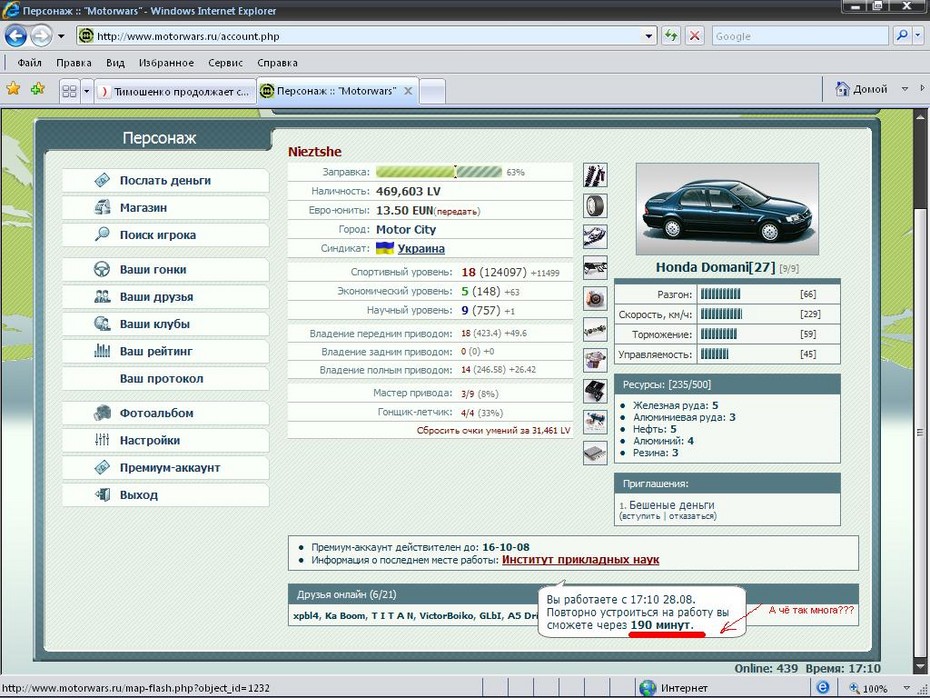Screen dimensions: 930x698
Task: Open the grey ECU chip part icon
Action: pos(595,453)
